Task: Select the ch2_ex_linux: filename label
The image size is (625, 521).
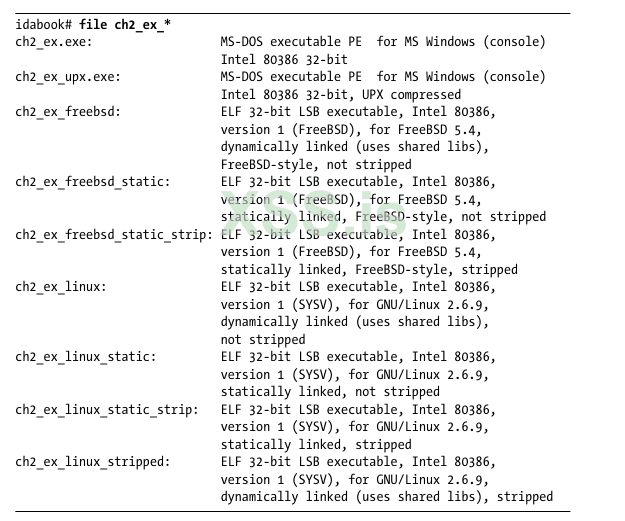Action: (61, 287)
